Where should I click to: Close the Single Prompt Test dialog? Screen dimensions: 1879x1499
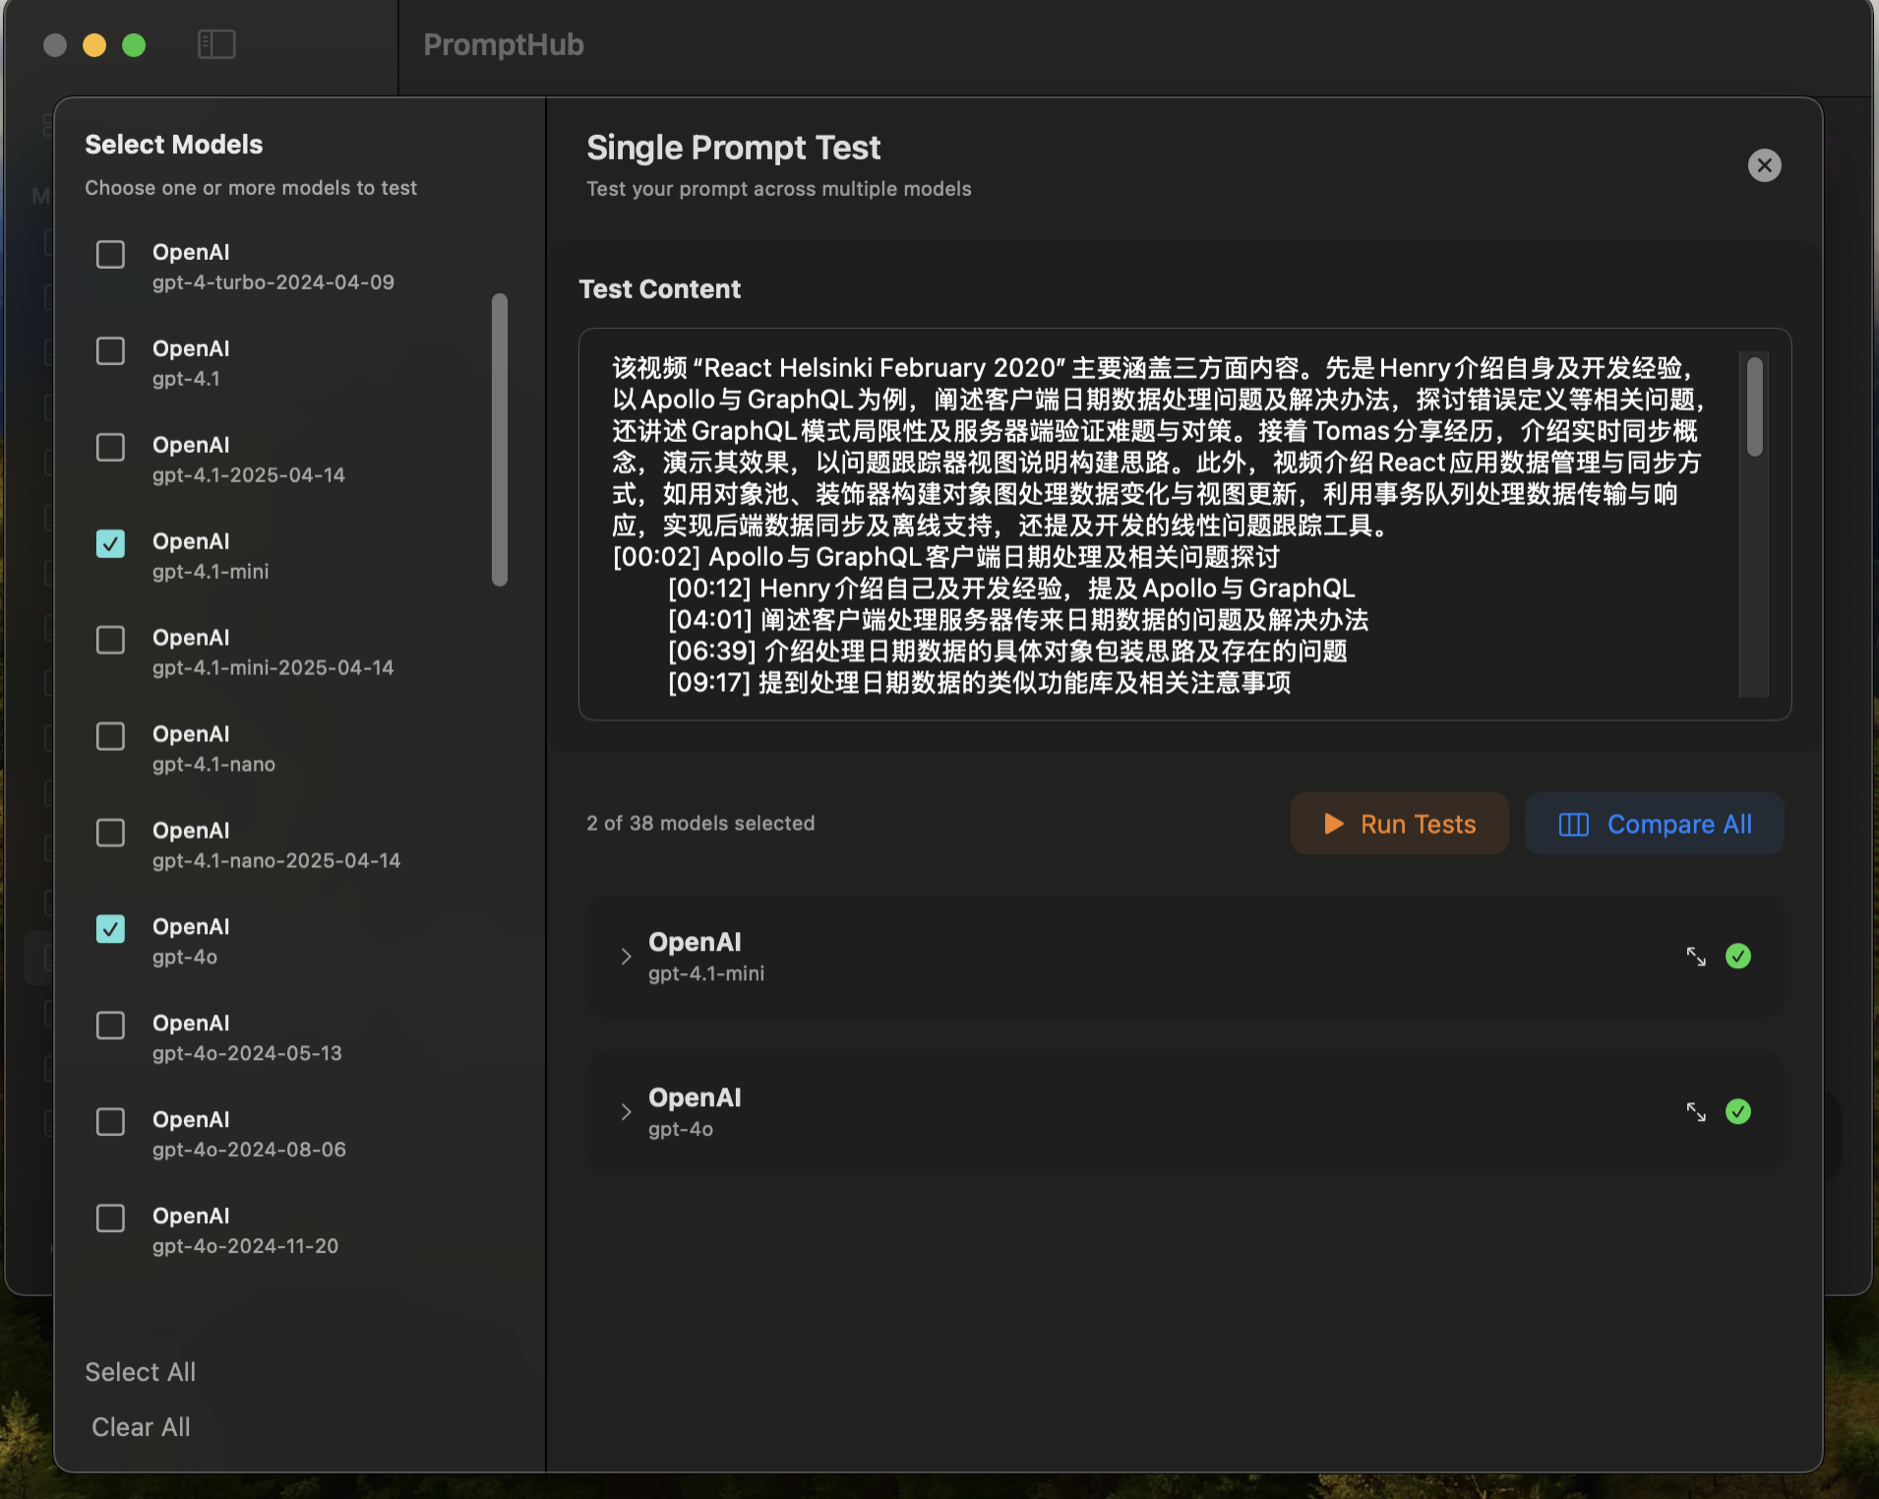click(x=1764, y=165)
